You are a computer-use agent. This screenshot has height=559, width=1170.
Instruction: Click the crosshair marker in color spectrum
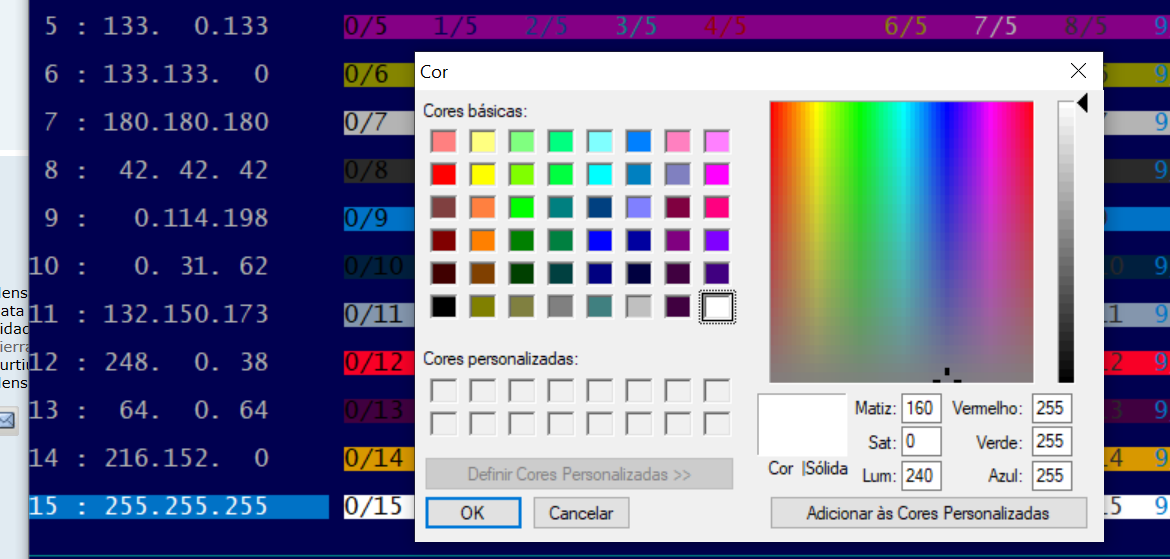[x=947, y=375]
